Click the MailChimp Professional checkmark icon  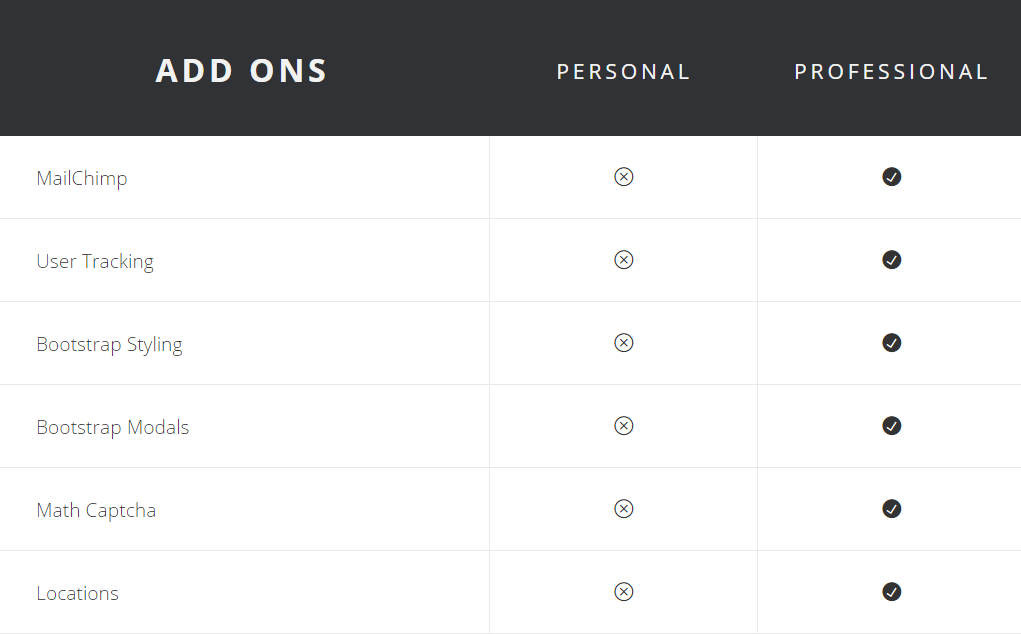(x=891, y=177)
